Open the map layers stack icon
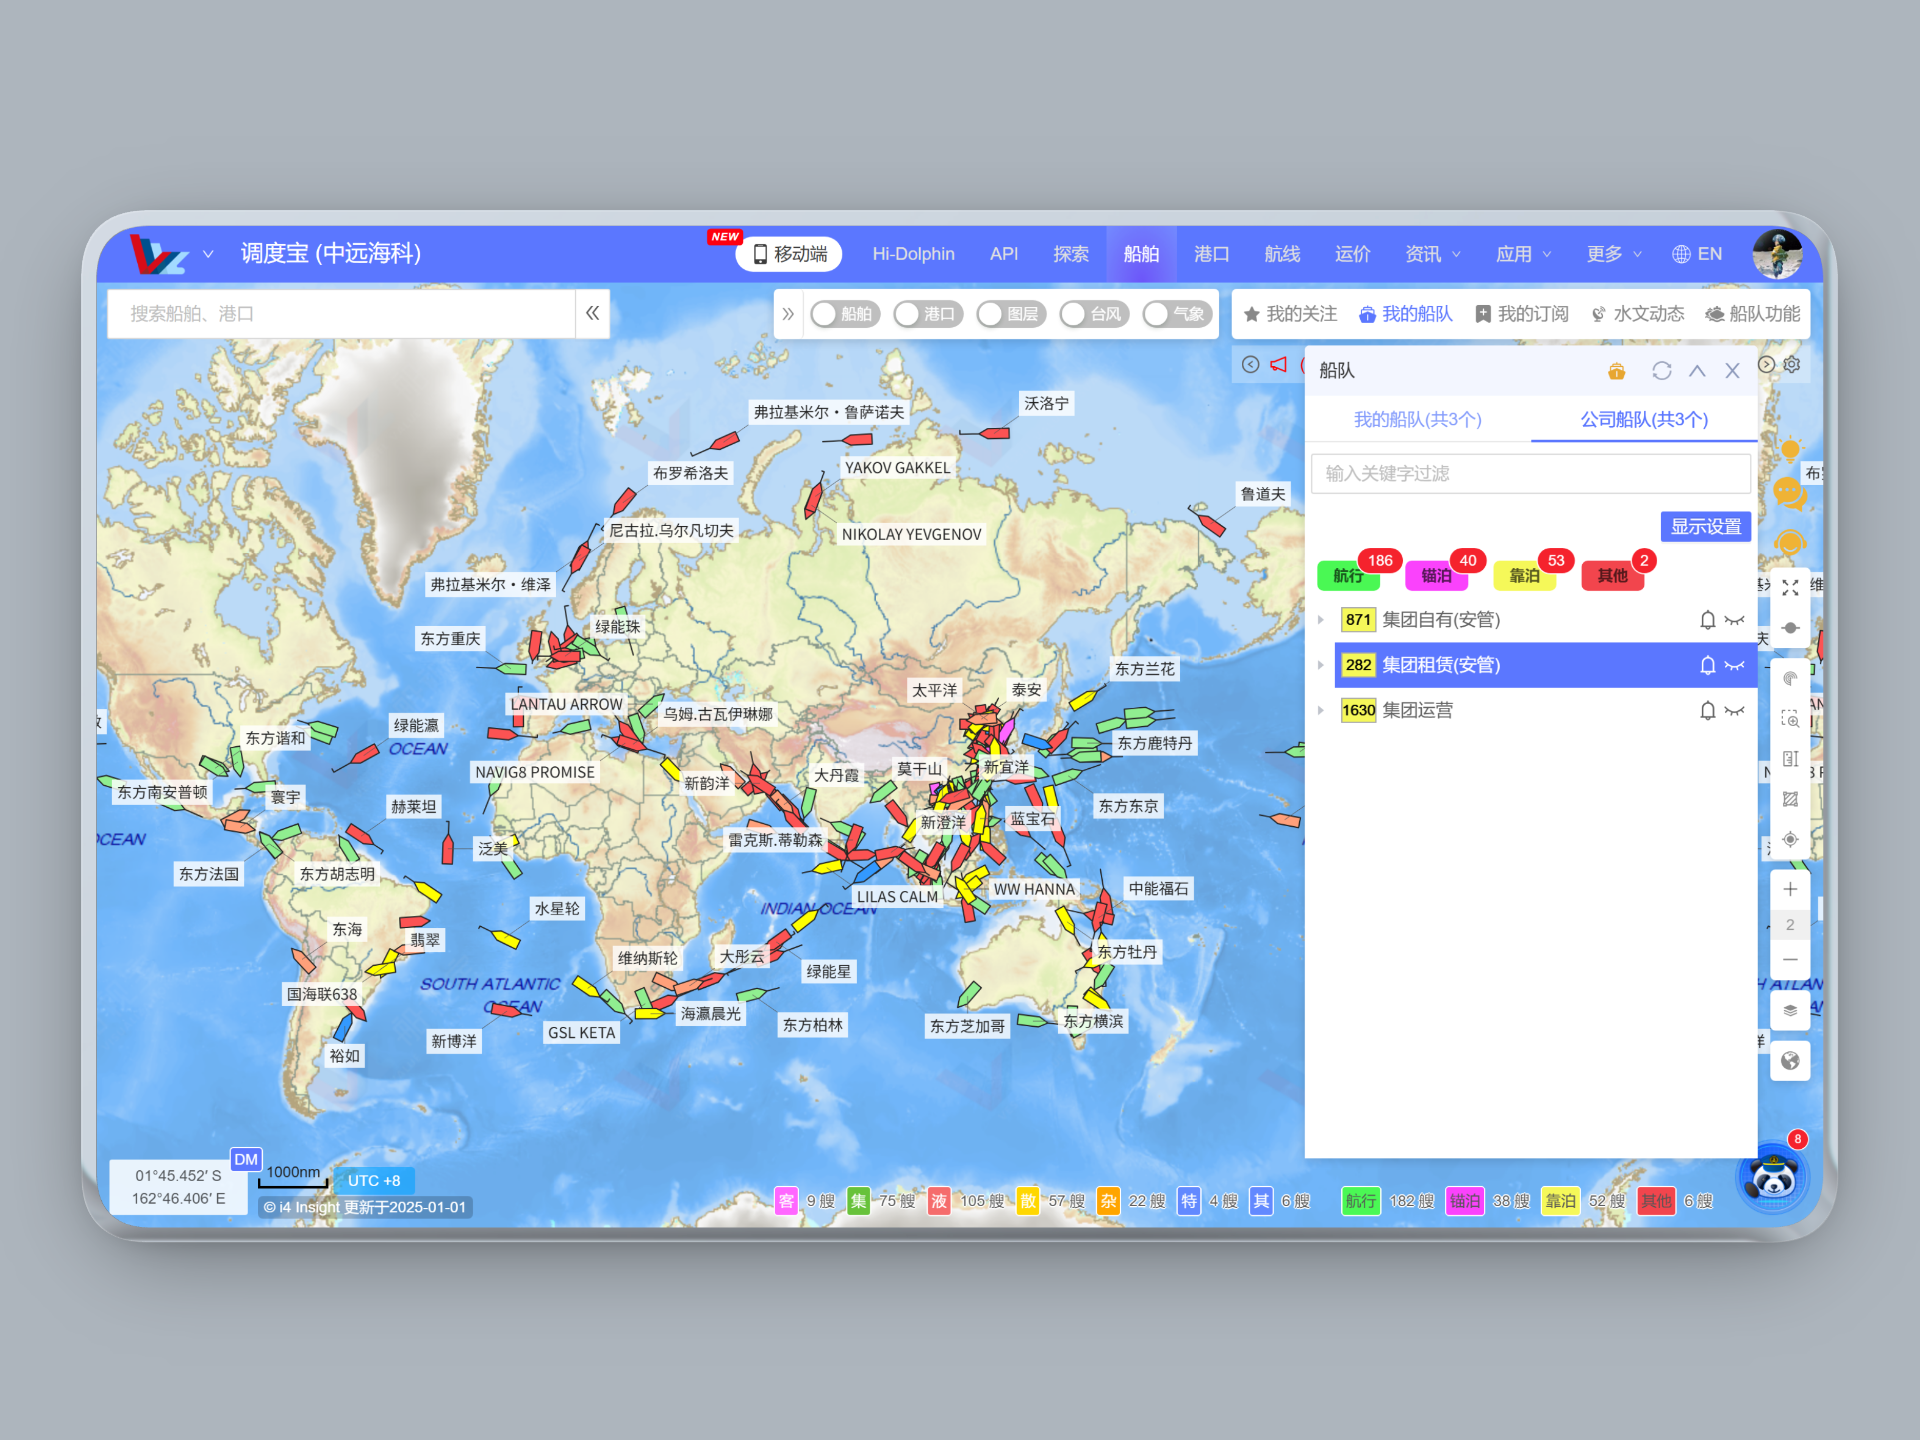The width and height of the screenshot is (1920, 1440). [1790, 1010]
